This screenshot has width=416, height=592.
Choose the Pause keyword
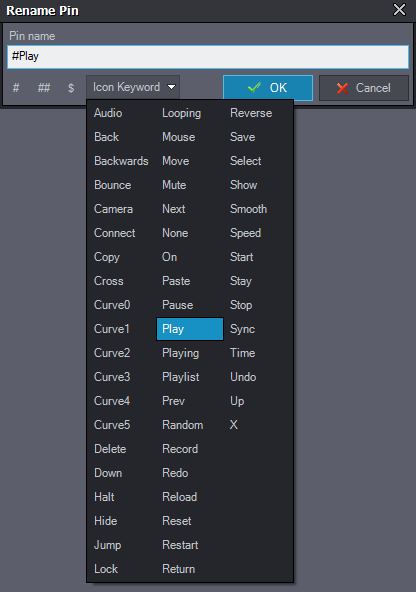[177, 305]
